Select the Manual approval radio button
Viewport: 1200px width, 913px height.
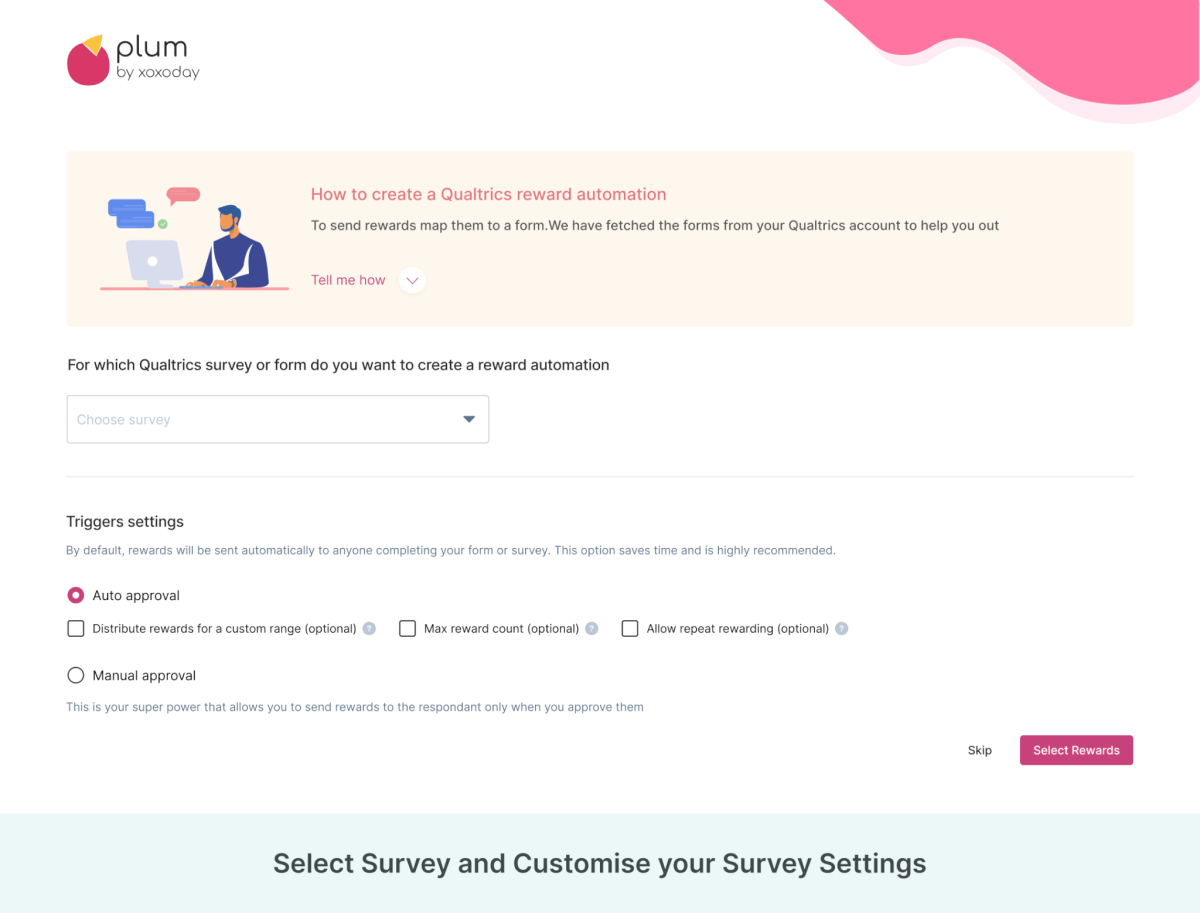point(75,675)
